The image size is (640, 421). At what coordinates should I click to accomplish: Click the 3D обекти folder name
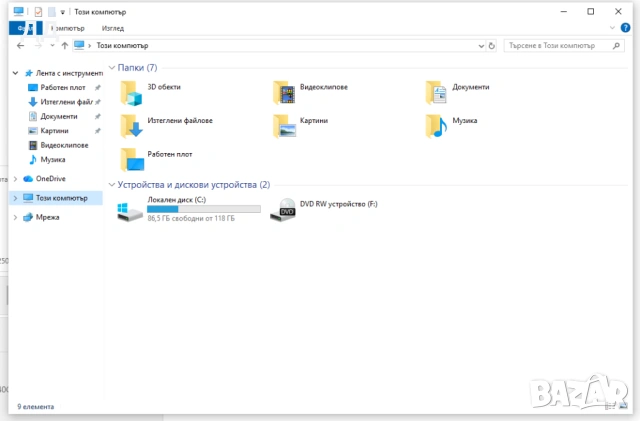click(x=164, y=87)
